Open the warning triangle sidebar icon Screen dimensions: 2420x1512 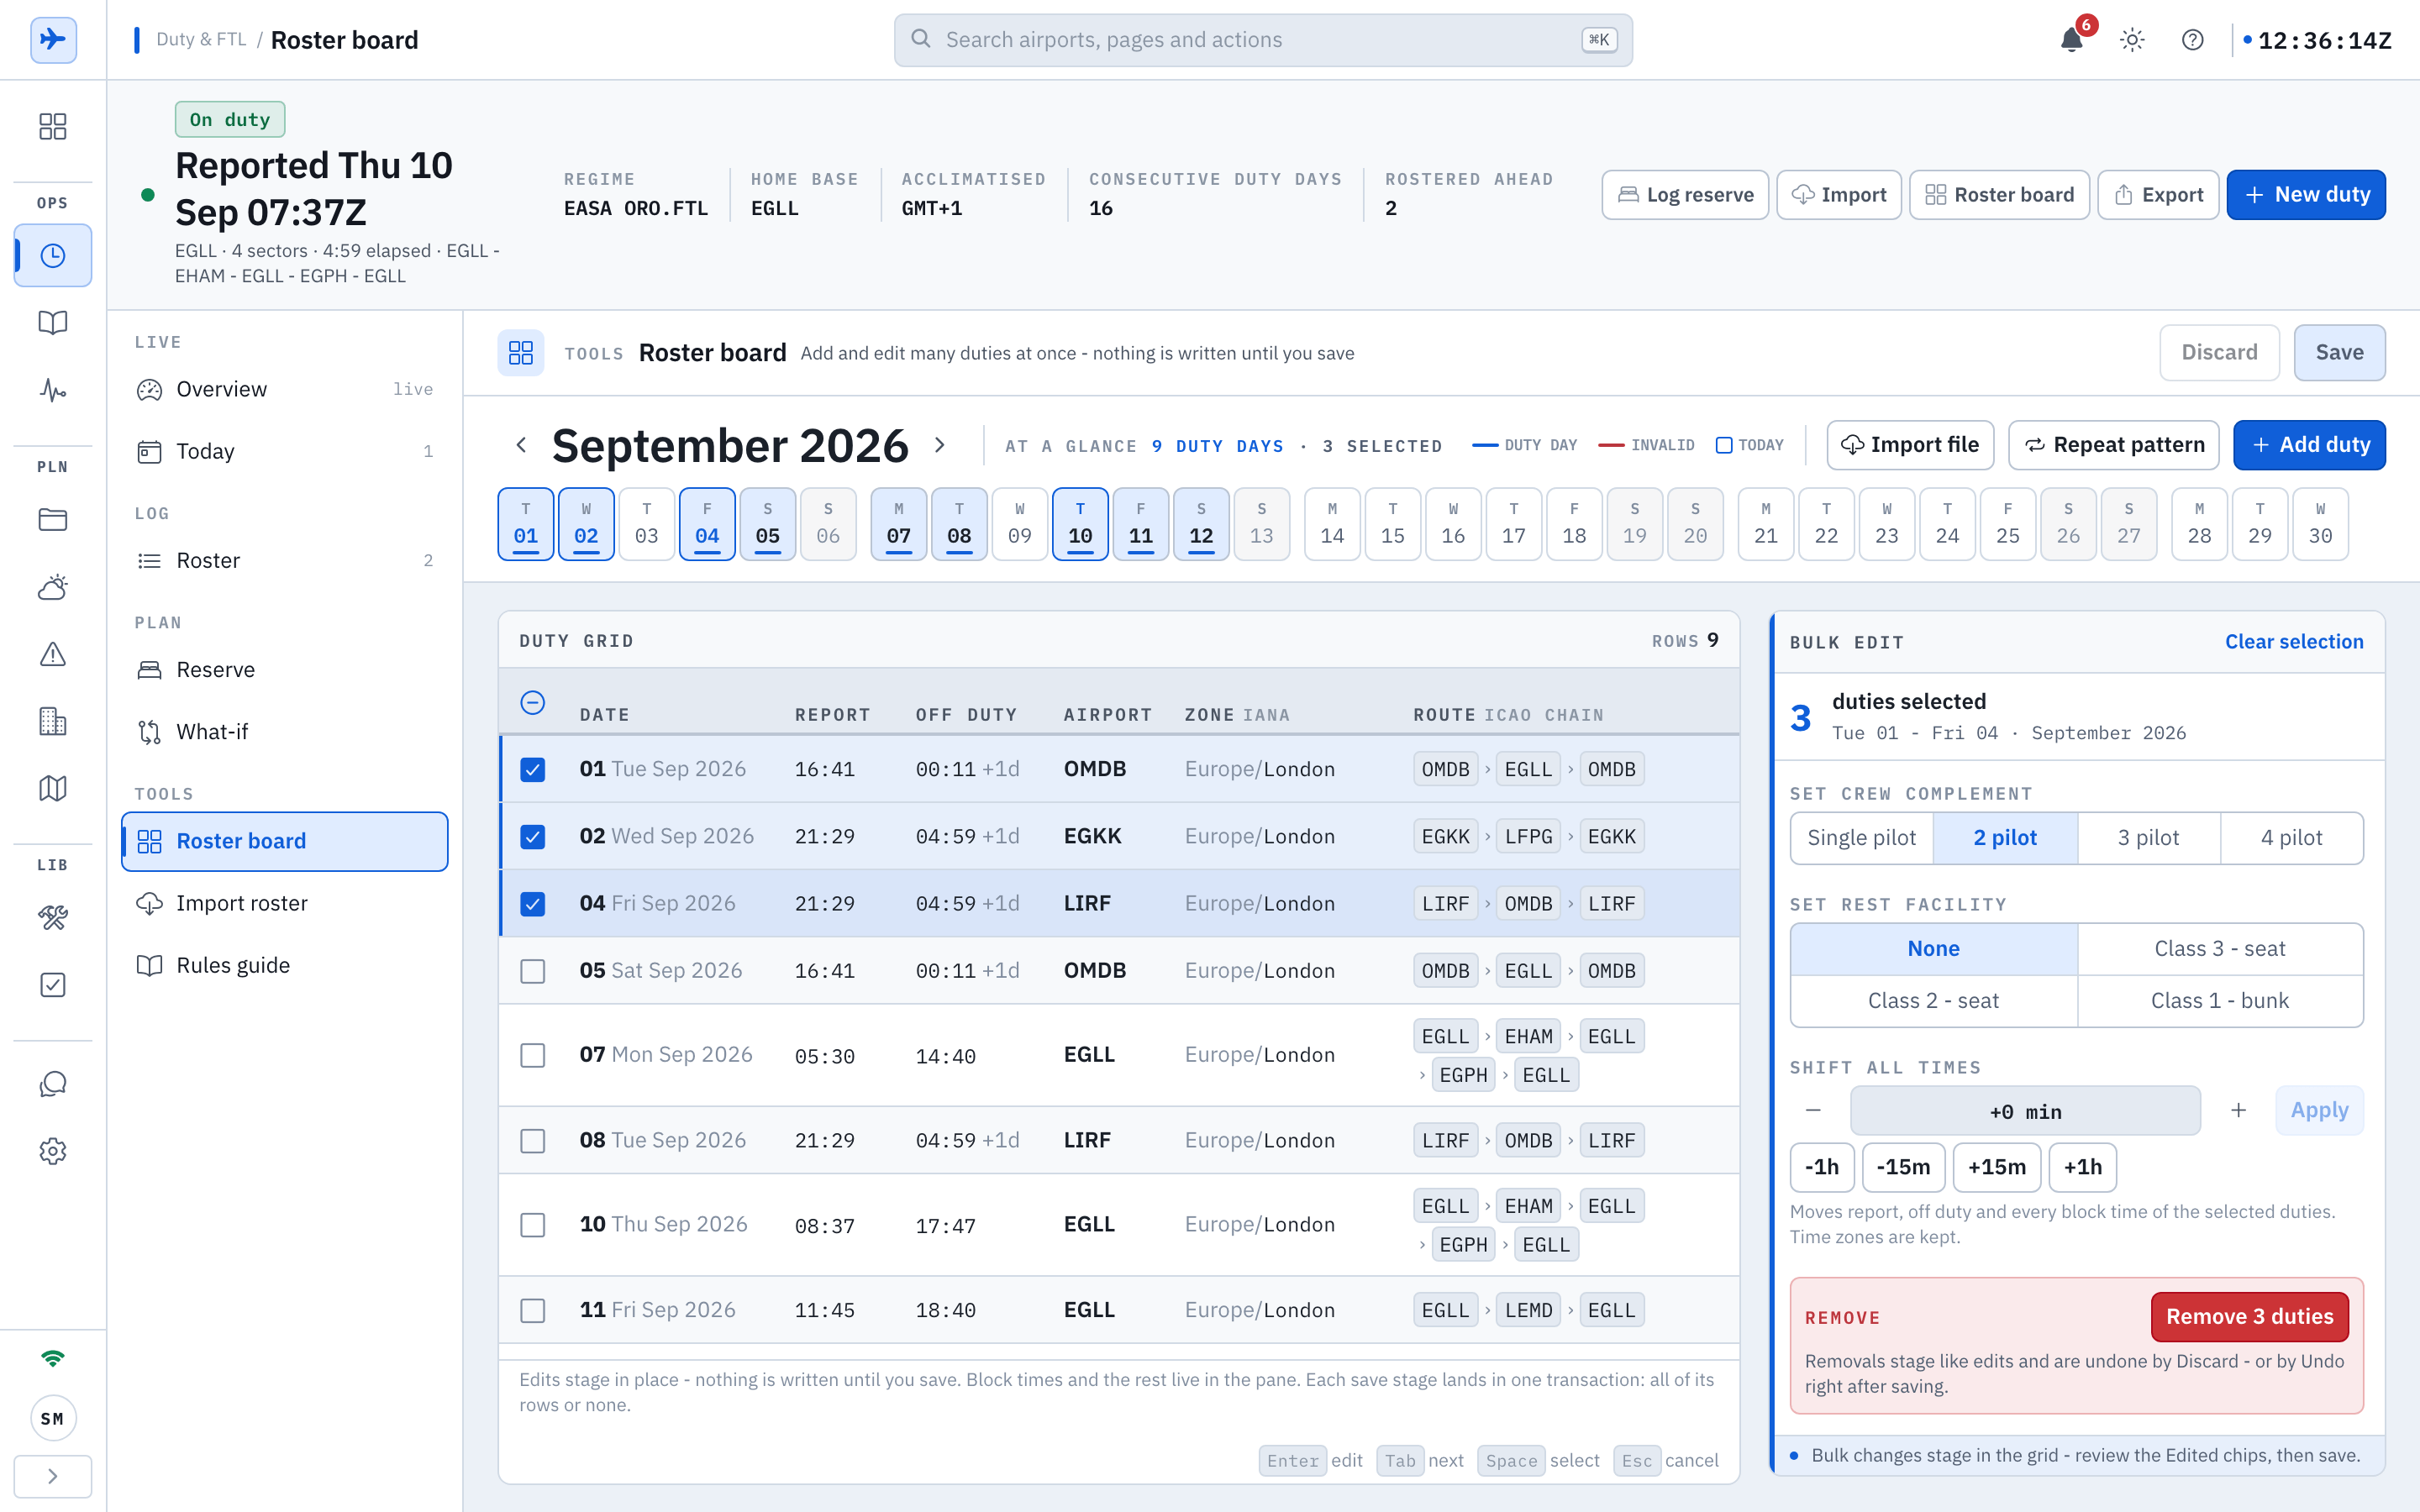point(53,654)
